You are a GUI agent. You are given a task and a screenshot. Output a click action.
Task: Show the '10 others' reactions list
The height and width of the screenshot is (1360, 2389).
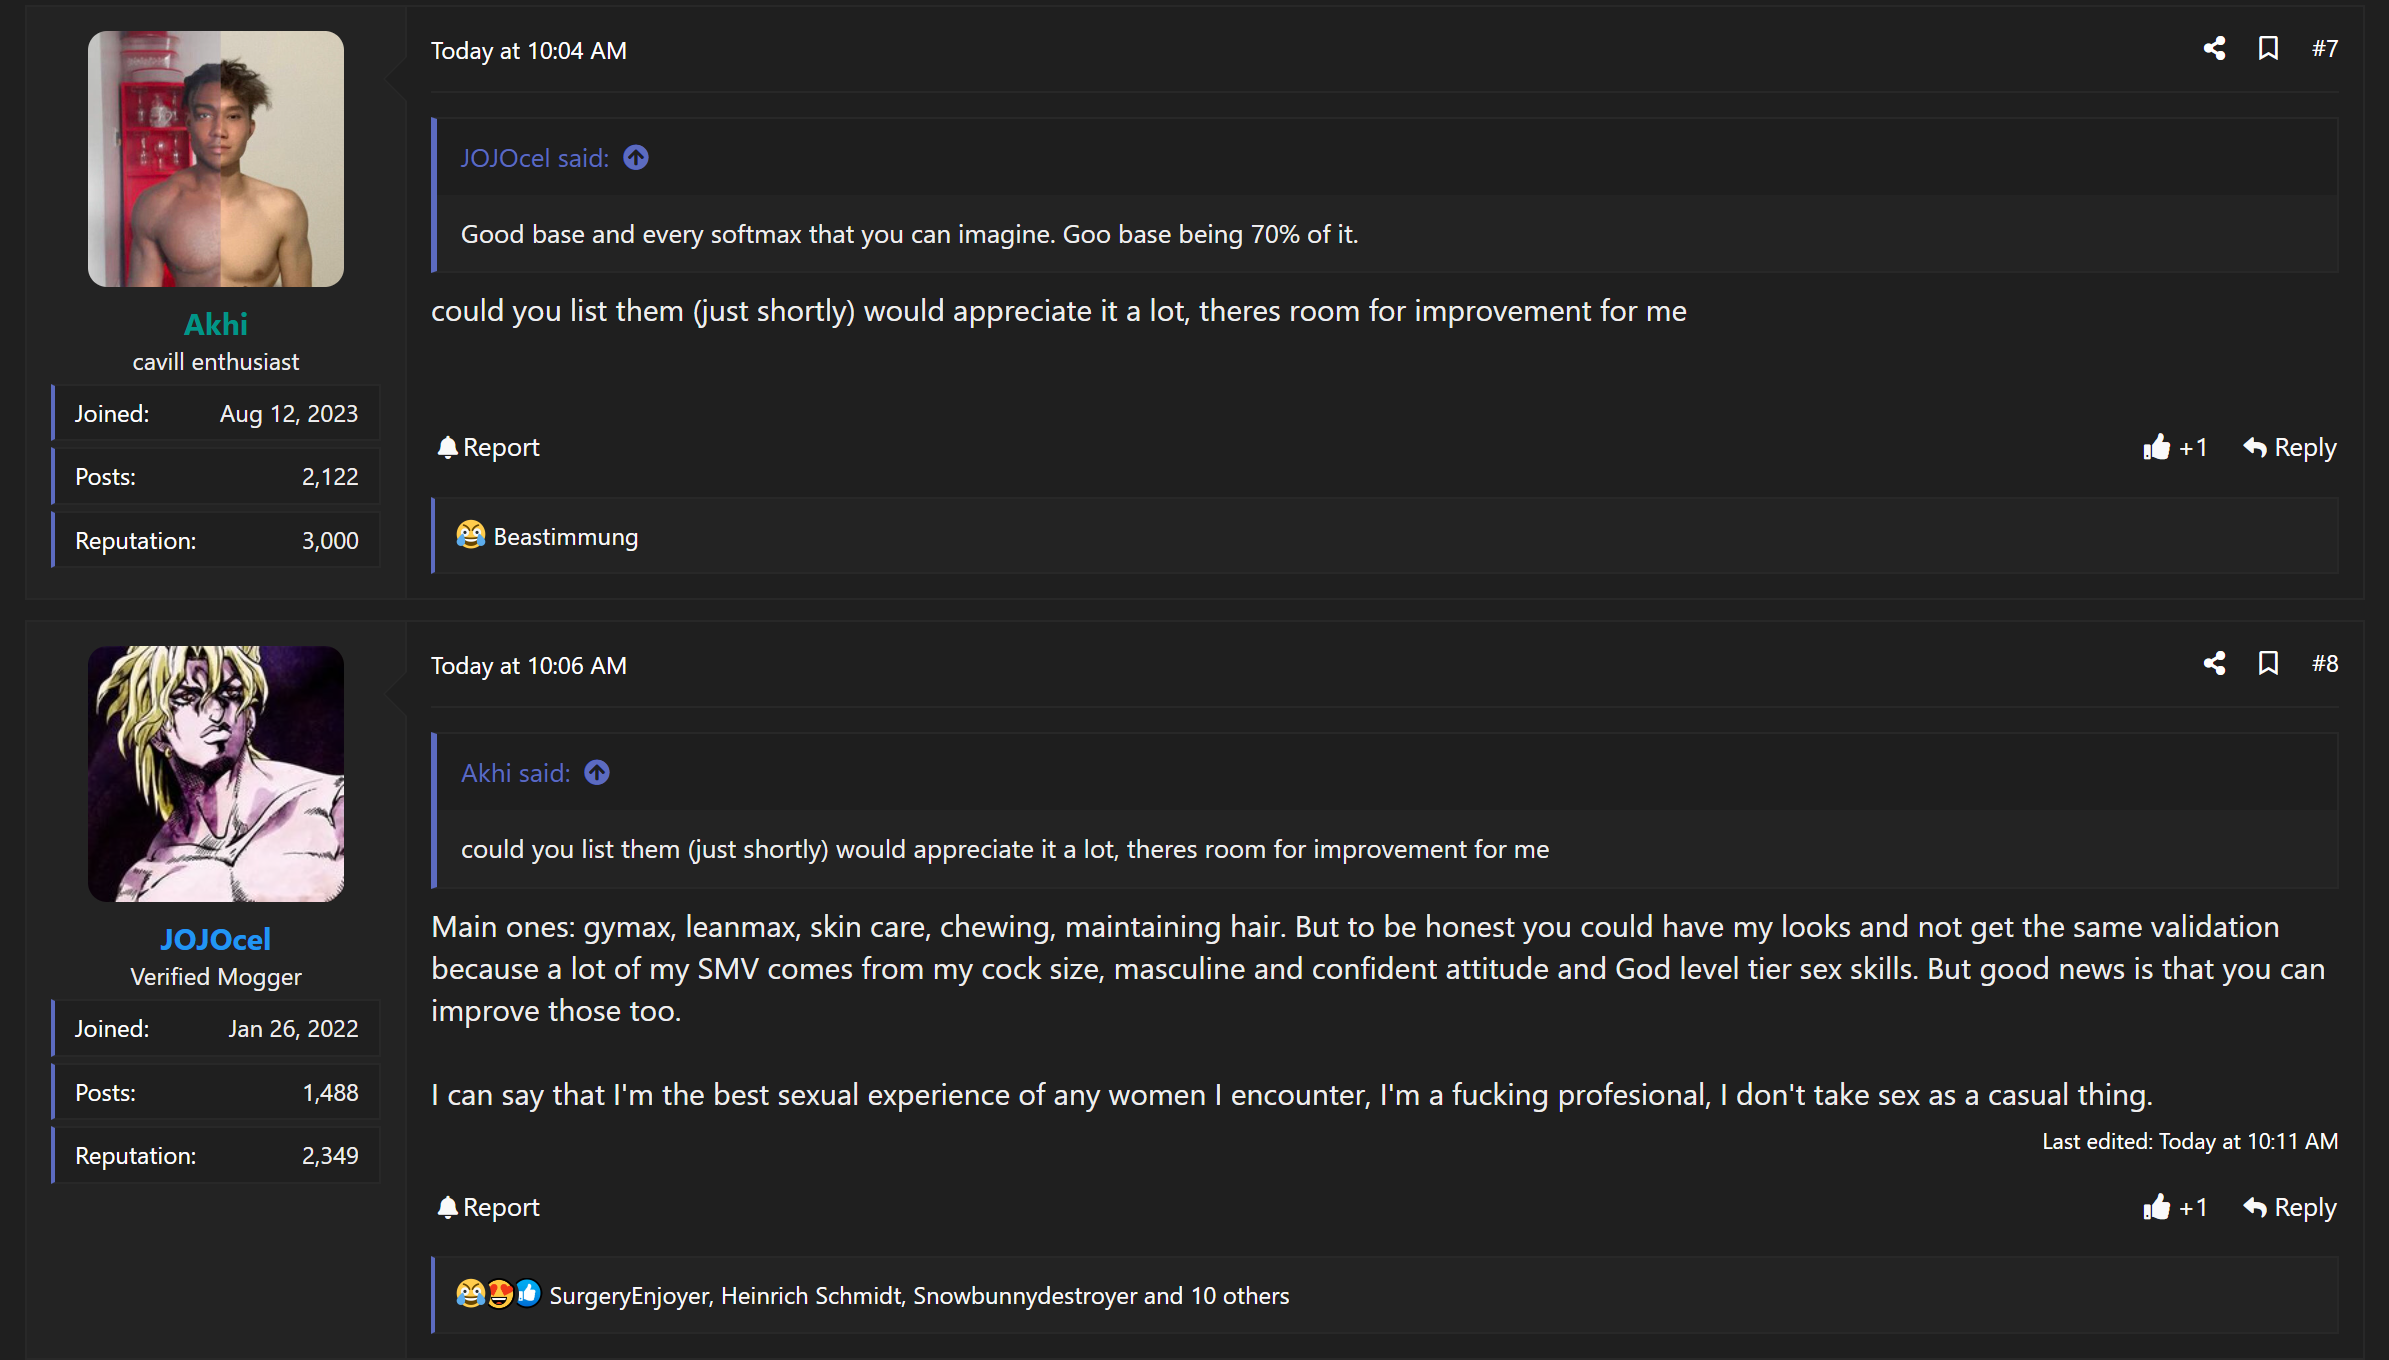(x=1240, y=1295)
